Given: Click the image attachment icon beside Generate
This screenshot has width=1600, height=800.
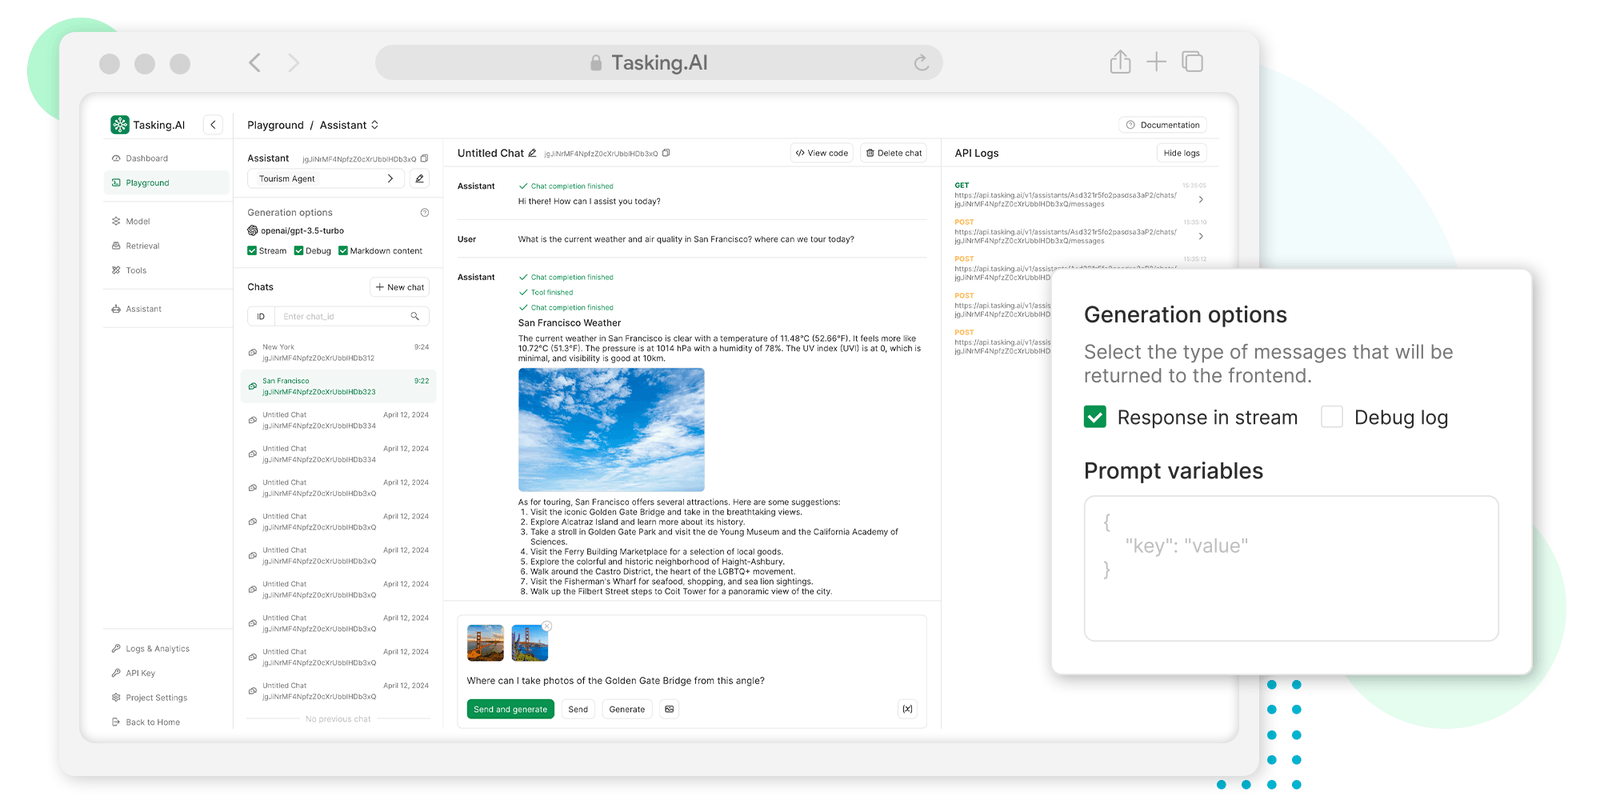Looking at the screenshot, I should [x=669, y=709].
